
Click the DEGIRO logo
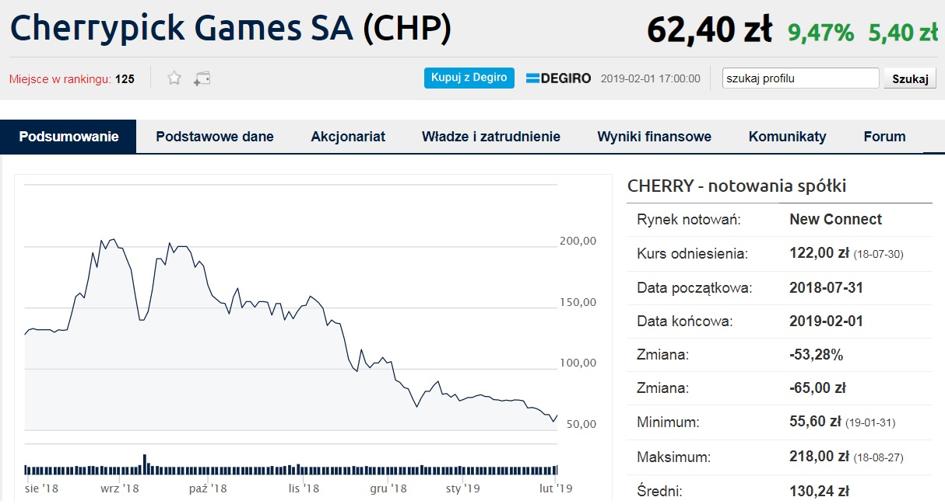coord(558,78)
